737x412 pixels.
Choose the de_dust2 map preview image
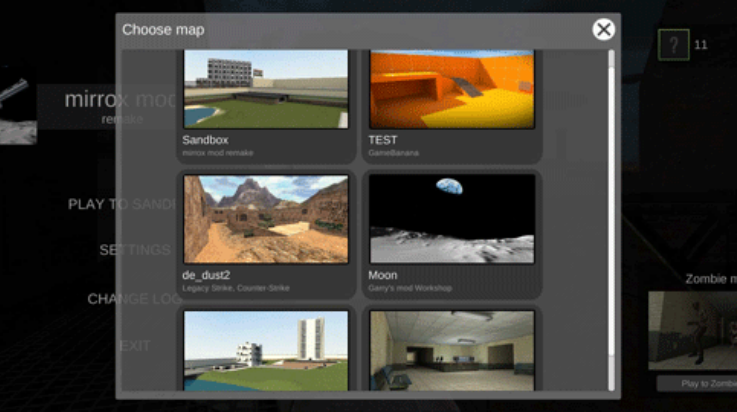(265, 219)
